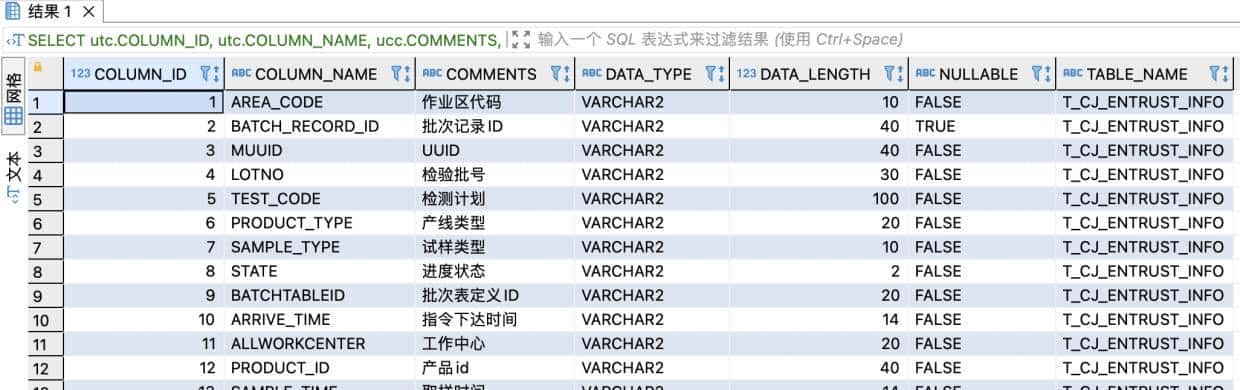Select T_CJ_ENTRUST_INFO table name in MUUID row
This screenshot has width=1240, height=390.
(1145, 150)
